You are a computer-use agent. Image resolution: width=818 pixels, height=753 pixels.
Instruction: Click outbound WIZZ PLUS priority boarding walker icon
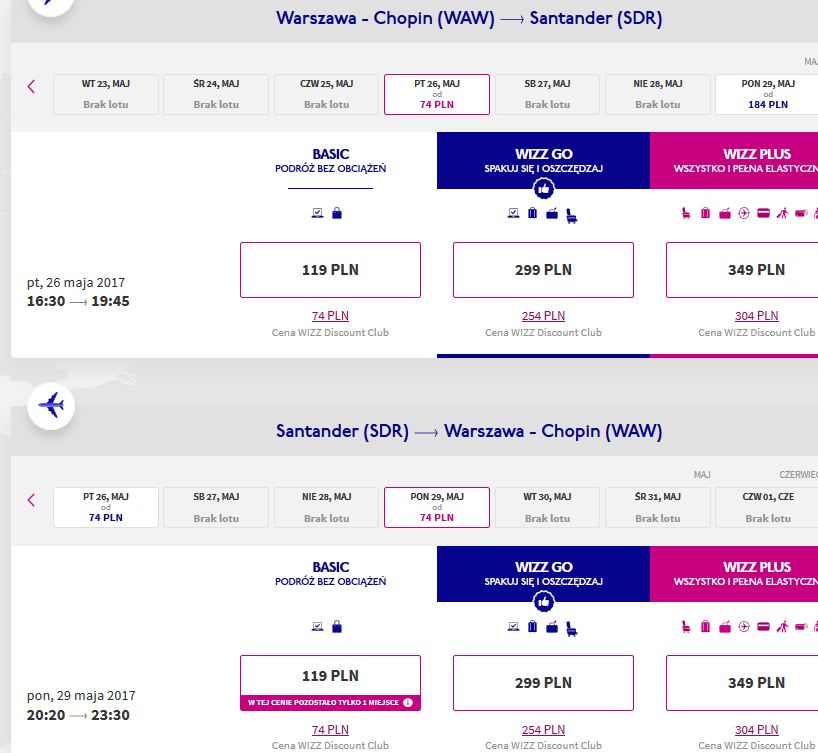click(x=782, y=213)
